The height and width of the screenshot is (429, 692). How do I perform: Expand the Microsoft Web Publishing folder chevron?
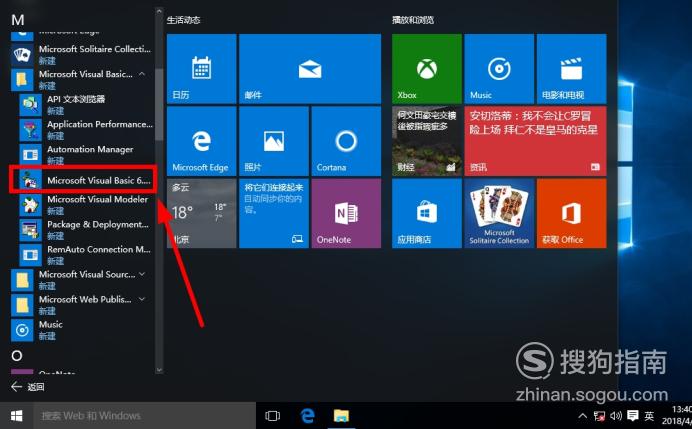(x=142, y=299)
